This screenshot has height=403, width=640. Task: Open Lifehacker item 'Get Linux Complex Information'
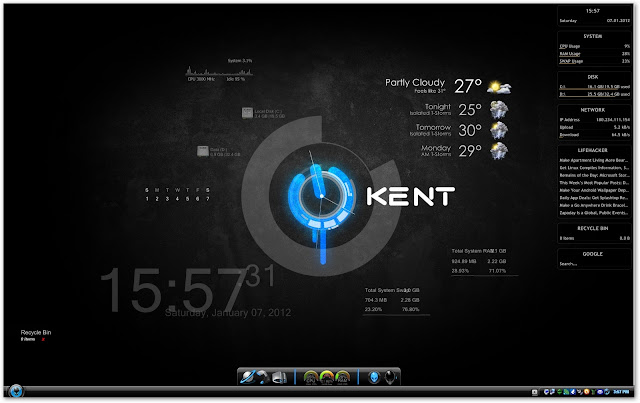tap(594, 168)
